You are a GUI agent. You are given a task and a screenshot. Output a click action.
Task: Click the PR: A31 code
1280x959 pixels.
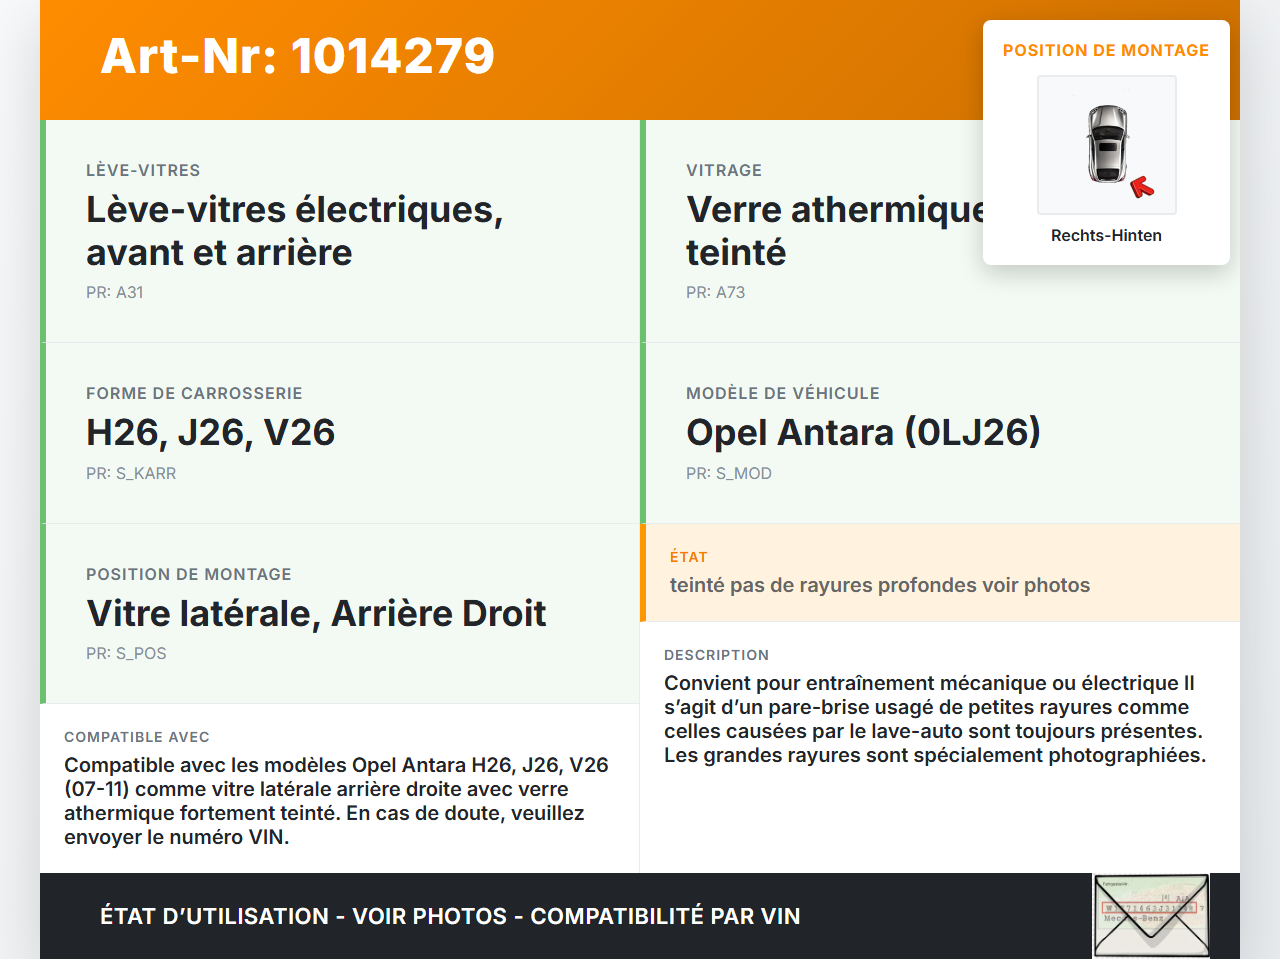click(x=115, y=292)
